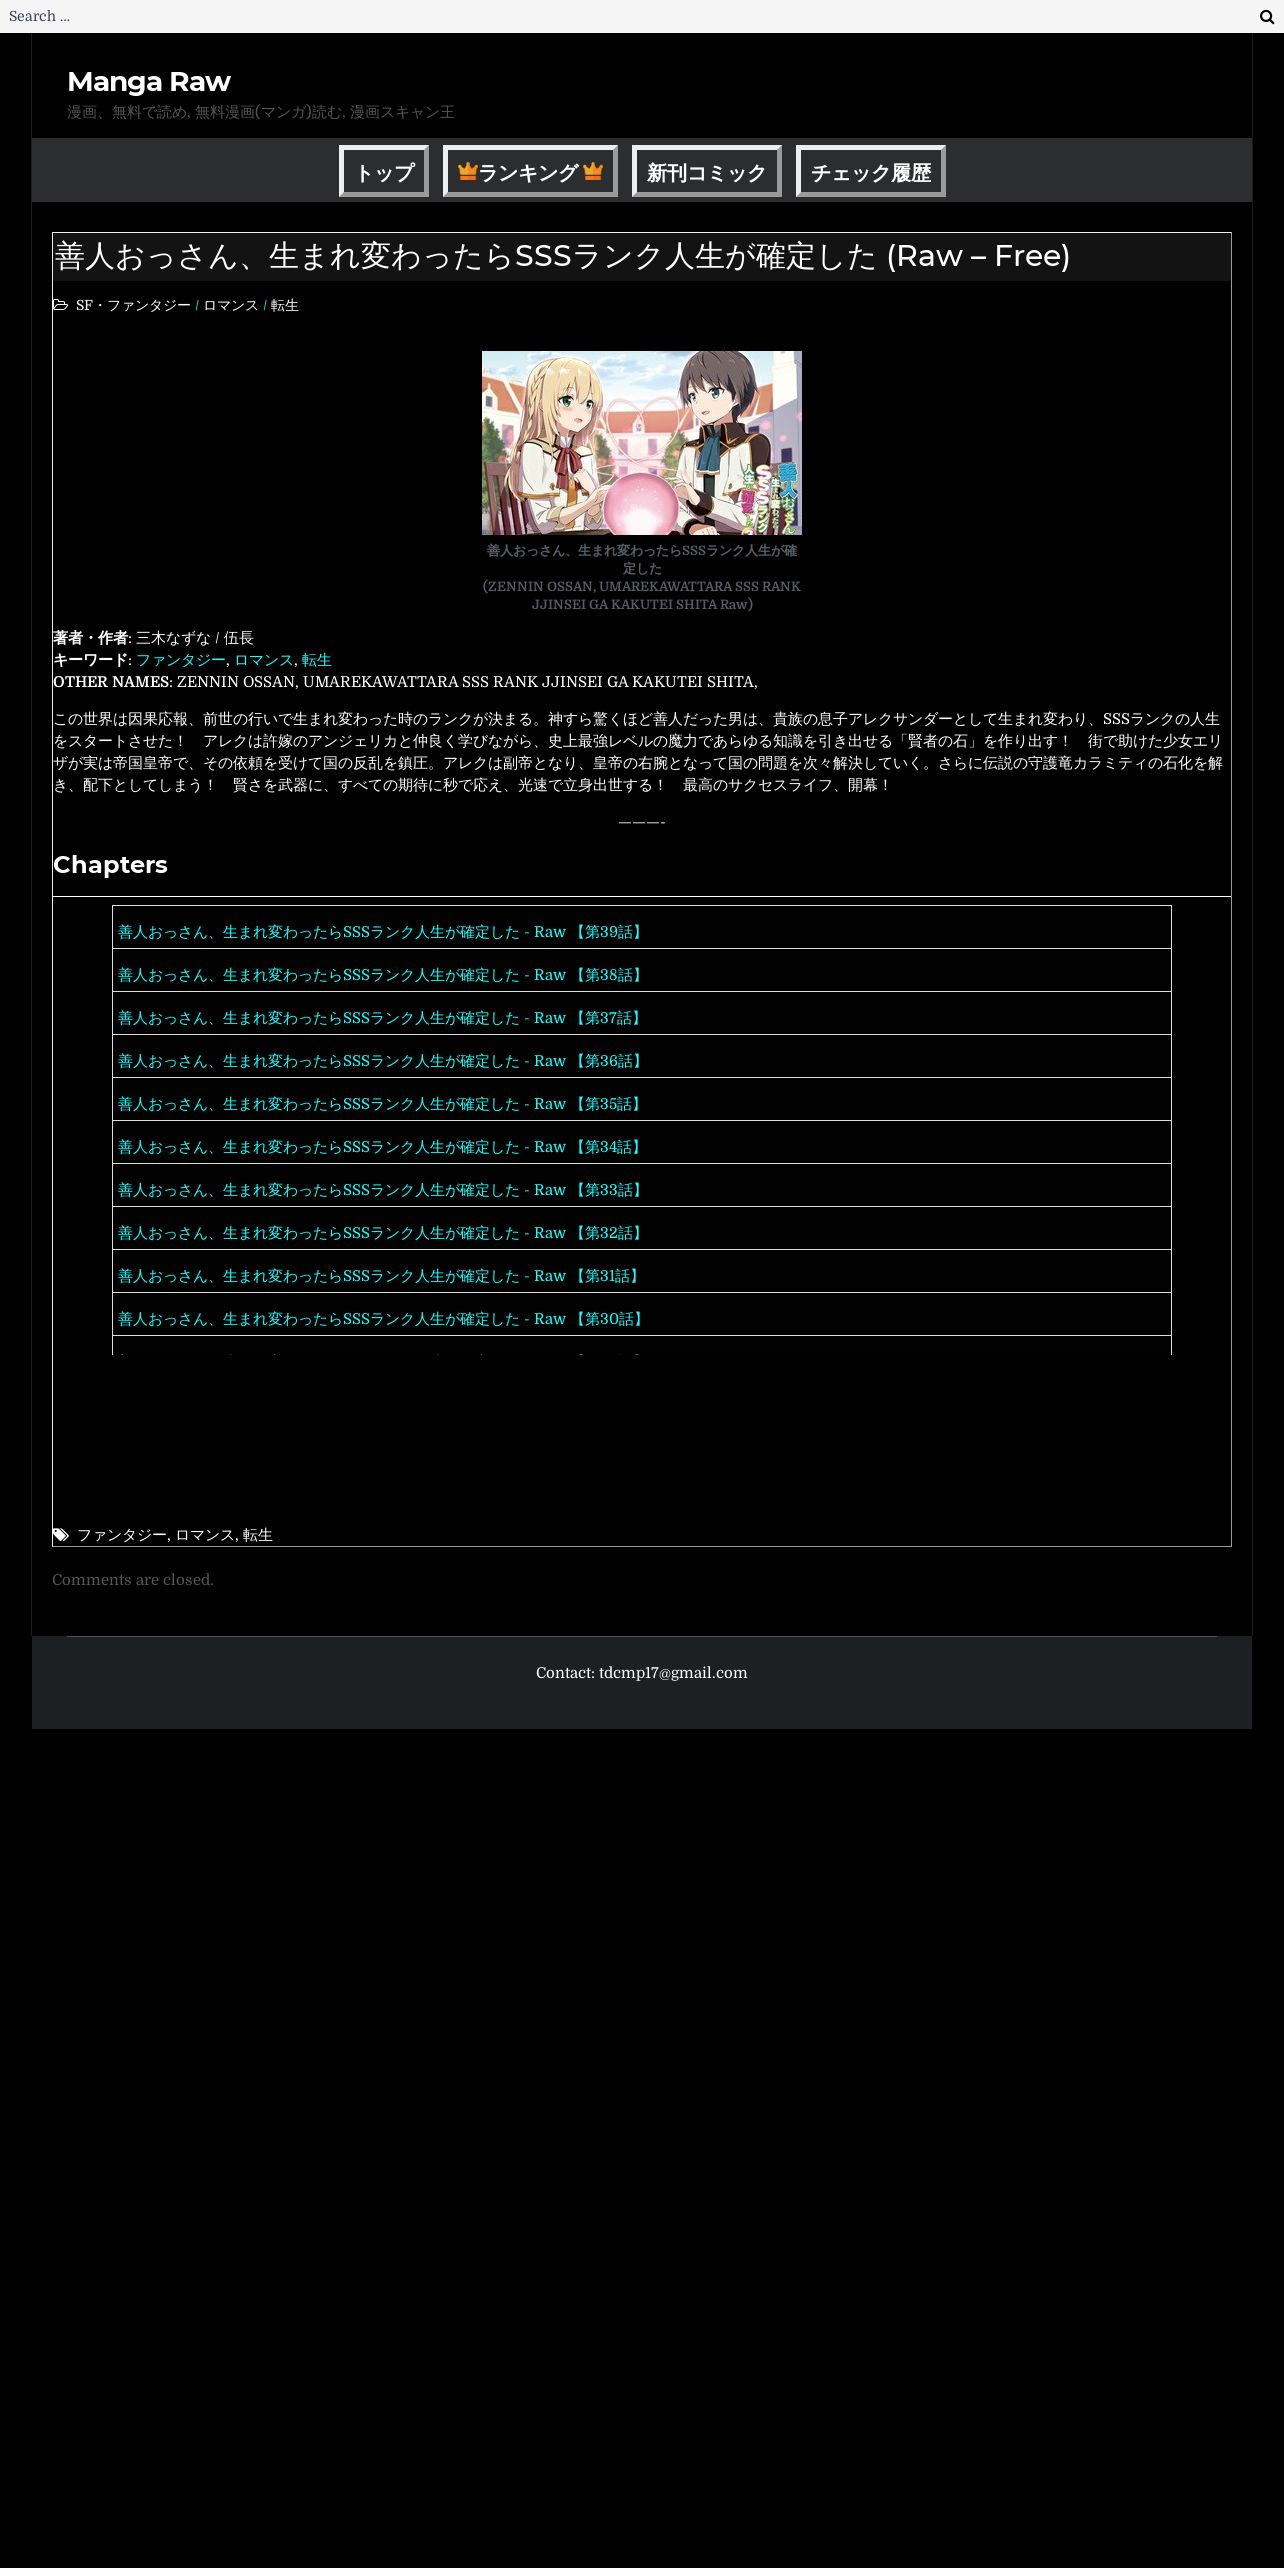This screenshot has width=1284, height=2568.
Task: Click the OTHER NAMES line text
Action: (x=405, y=682)
